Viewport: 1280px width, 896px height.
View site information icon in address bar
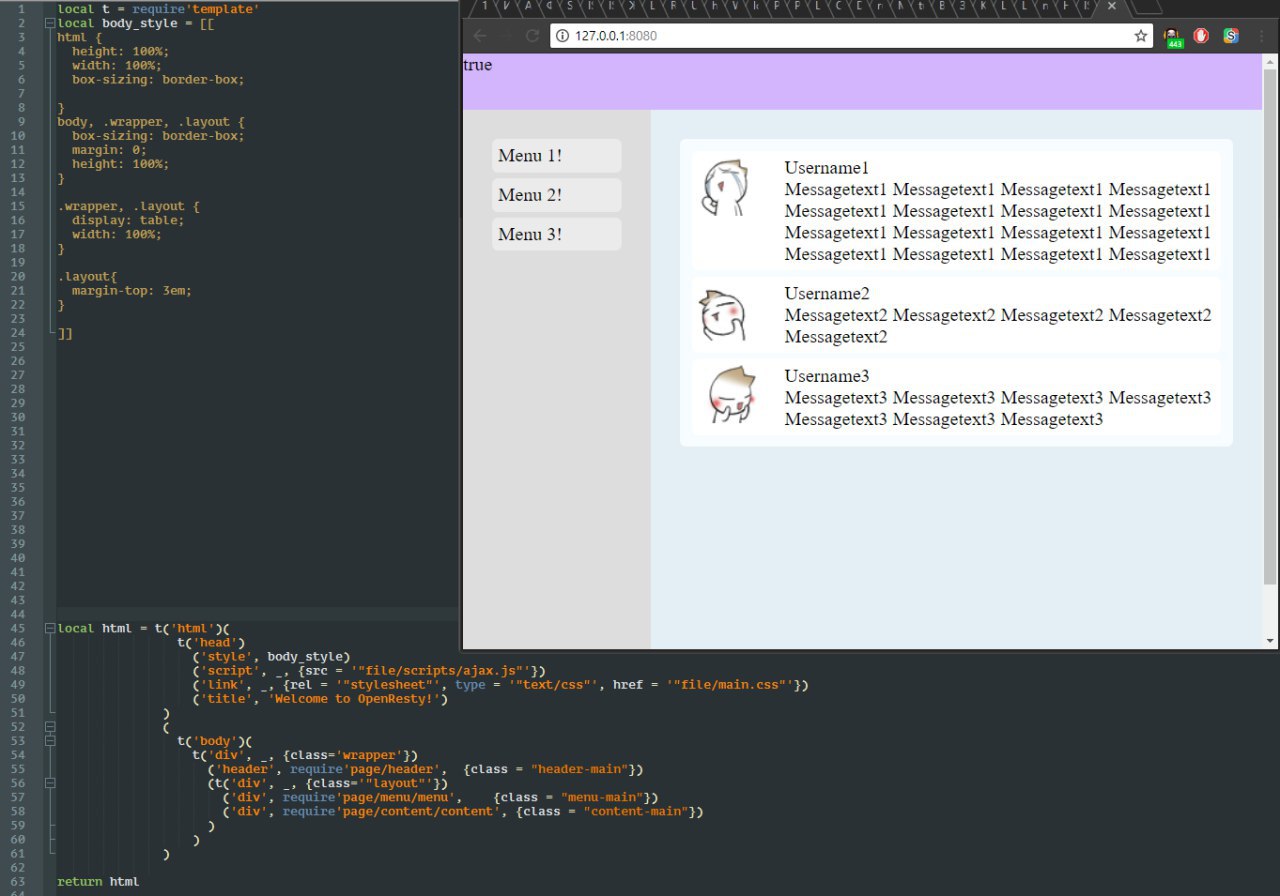click(562, 36)
